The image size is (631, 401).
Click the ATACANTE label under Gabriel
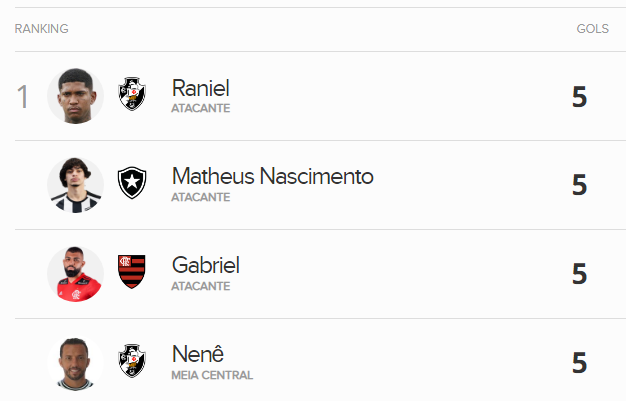pos(201,287)
